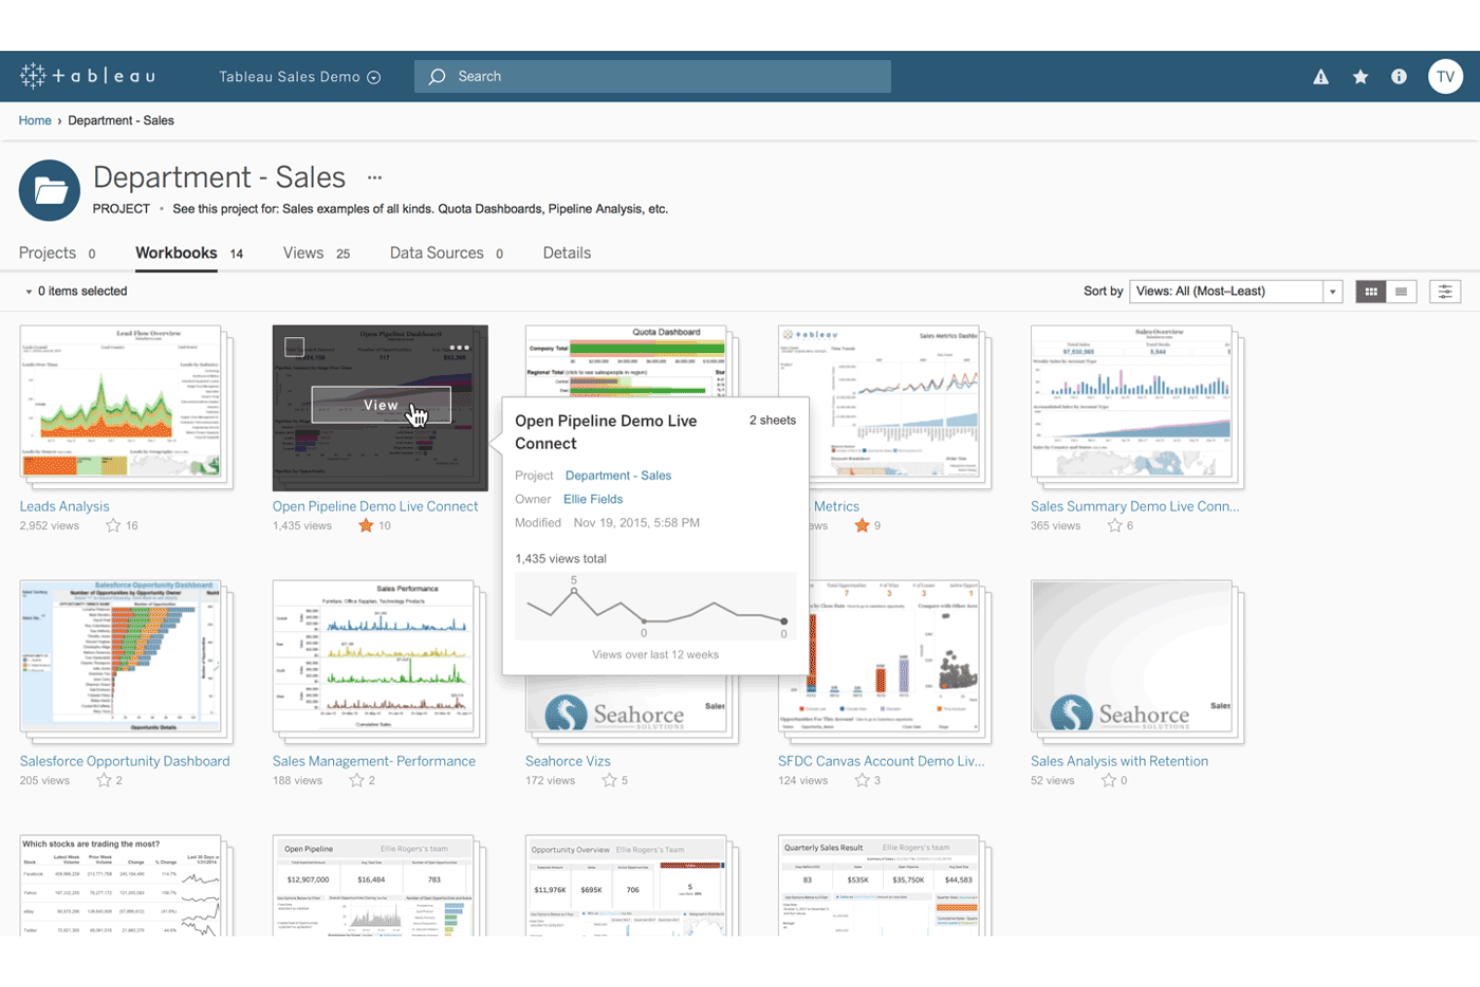
Task: Unfavorite Open Pipeline Demo Live Connect star
Action: click(x=366, y=525)
